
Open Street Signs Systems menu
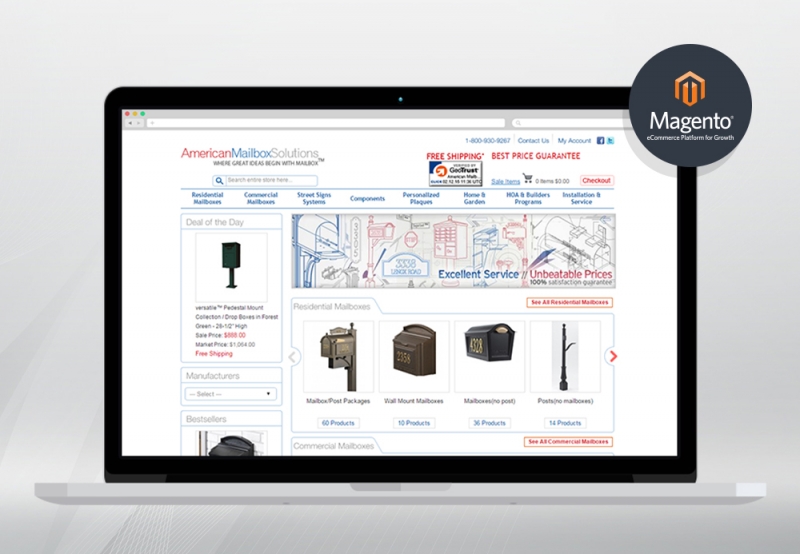(x=314, y=198)
